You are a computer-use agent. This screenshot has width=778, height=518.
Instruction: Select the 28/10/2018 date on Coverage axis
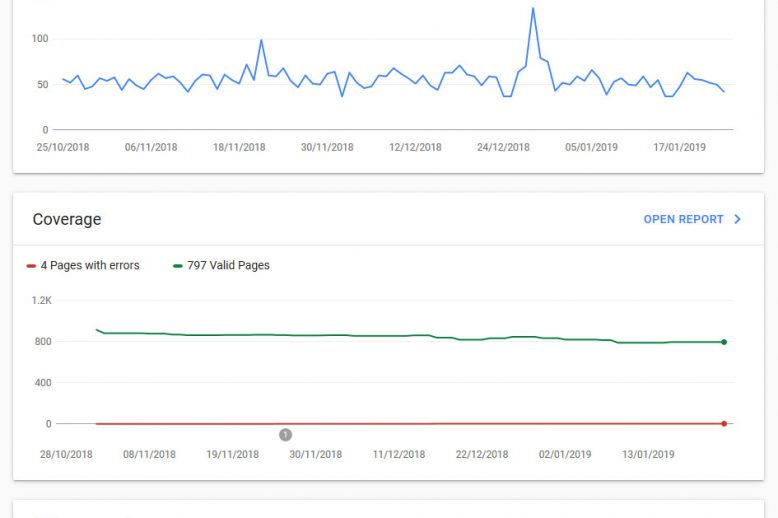click(x=66, y=454)
